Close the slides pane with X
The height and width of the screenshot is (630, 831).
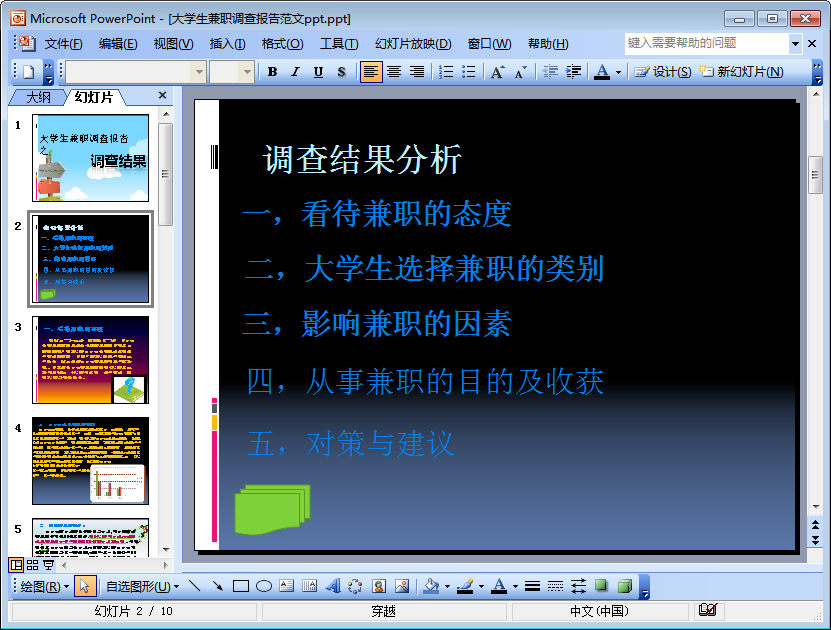pyautogui.click(x=162, y=95)
